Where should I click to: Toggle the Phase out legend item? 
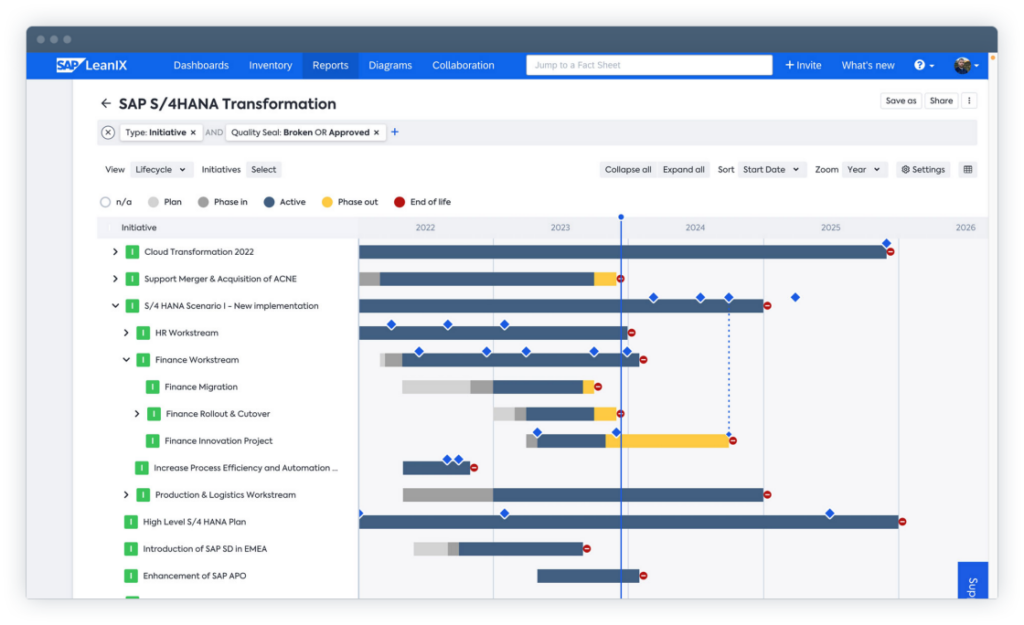click(x=350, y=202)
